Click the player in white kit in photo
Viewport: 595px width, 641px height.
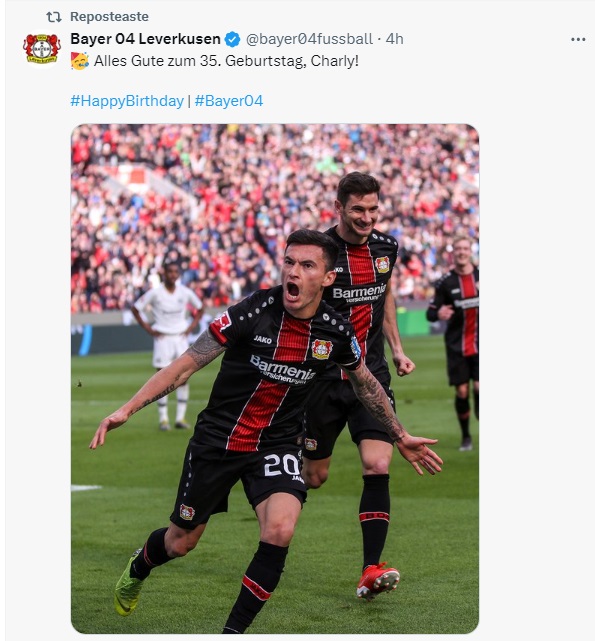(x=168, y=343)
